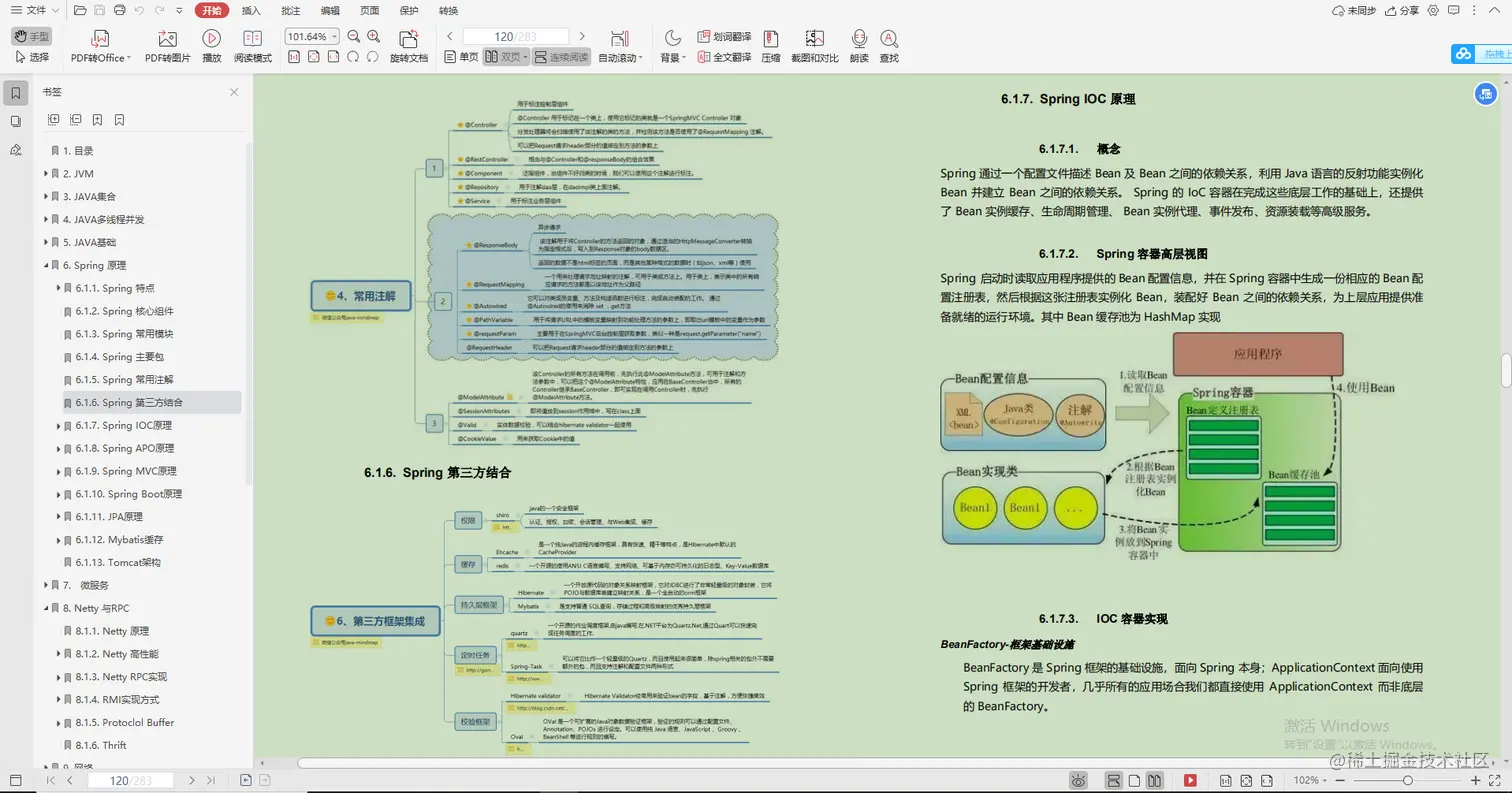Select the 手型 hand tool

[x=30, y=36]
